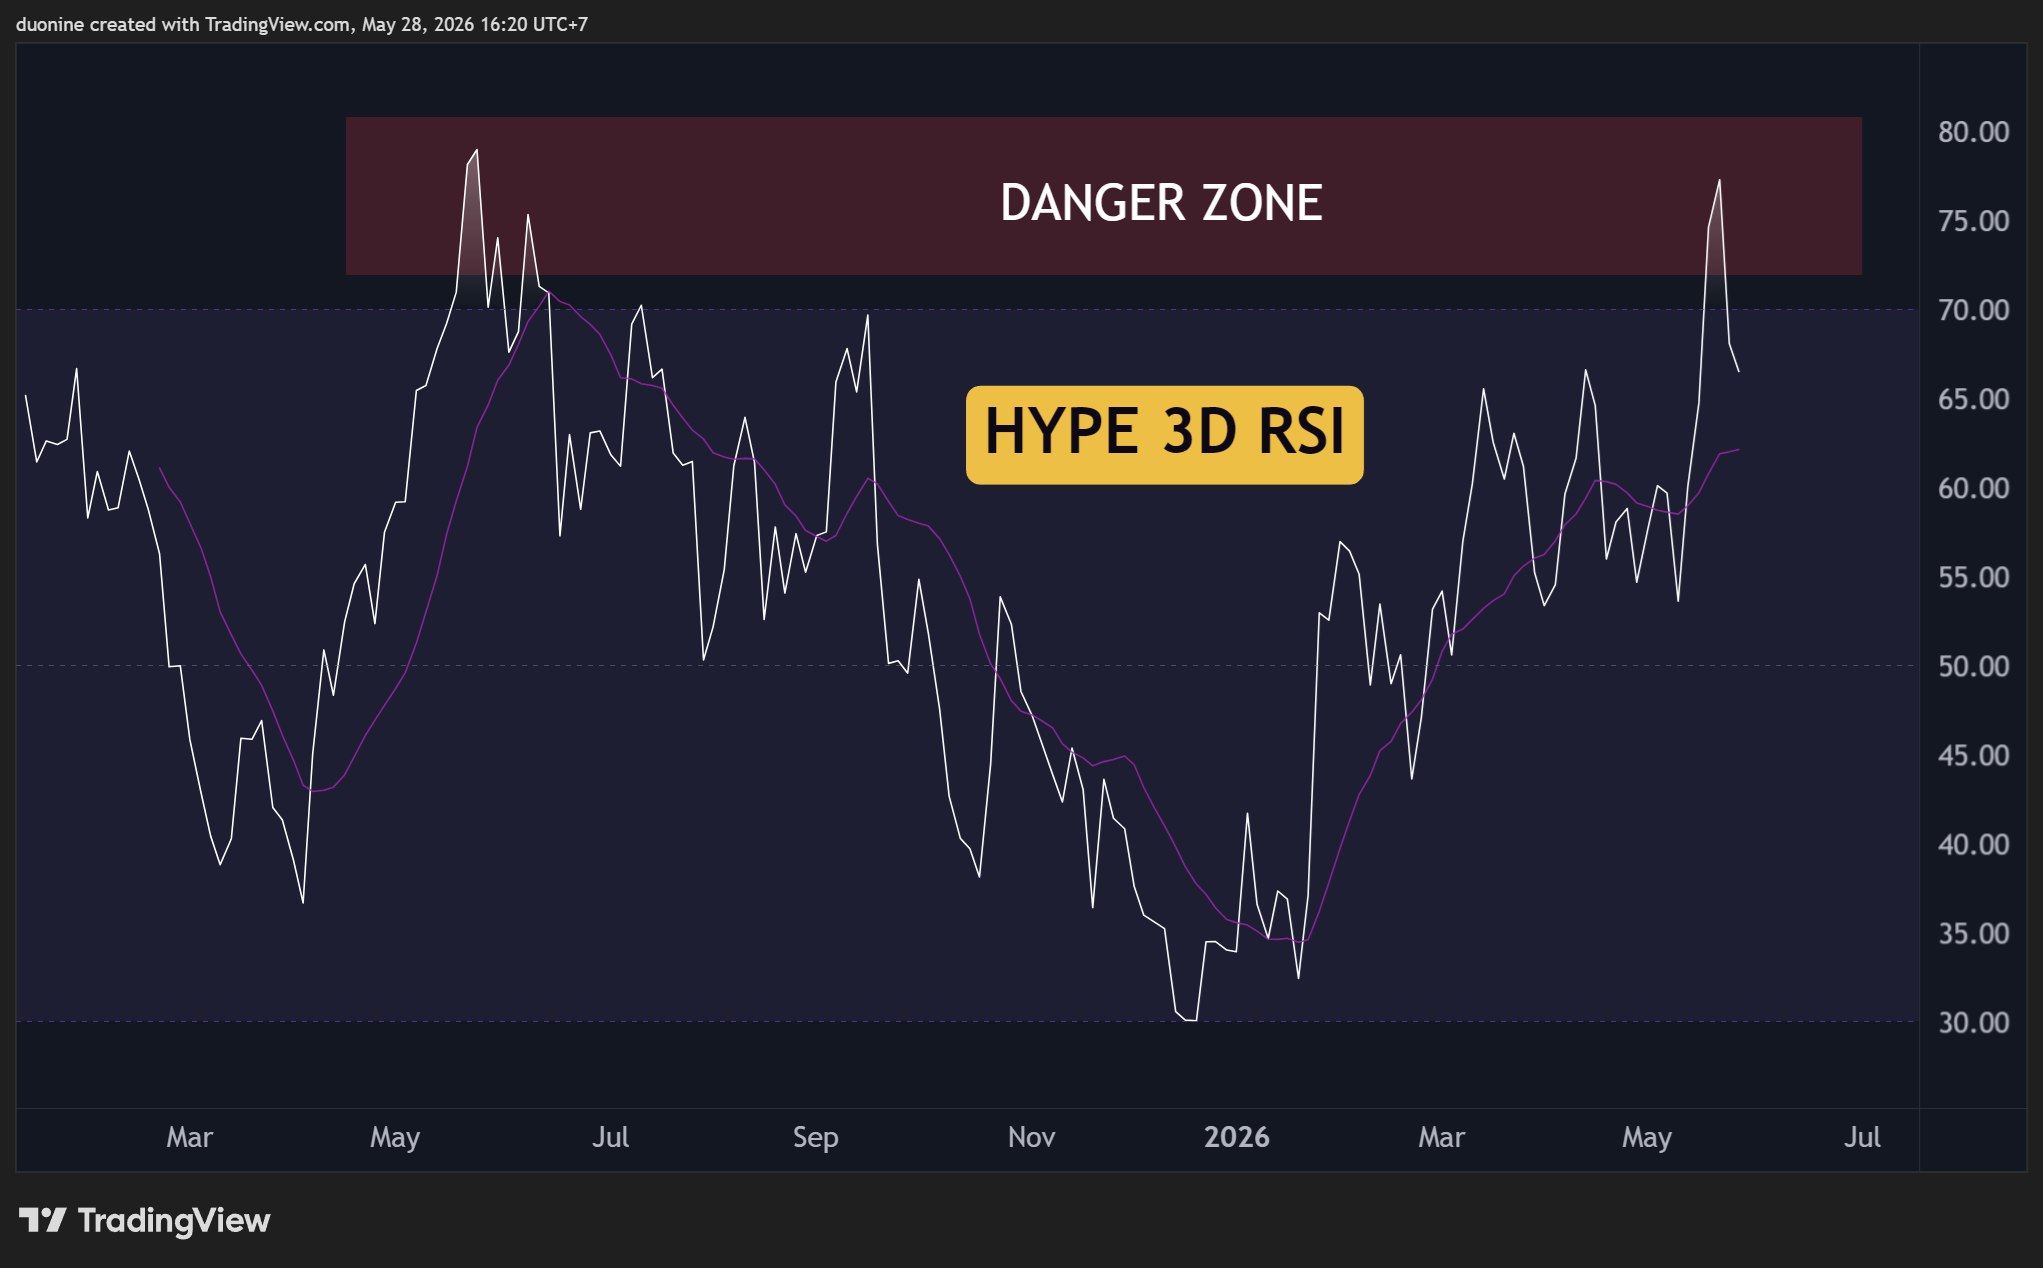Click the TradingView wordmark text

[x=174, y=1220]
